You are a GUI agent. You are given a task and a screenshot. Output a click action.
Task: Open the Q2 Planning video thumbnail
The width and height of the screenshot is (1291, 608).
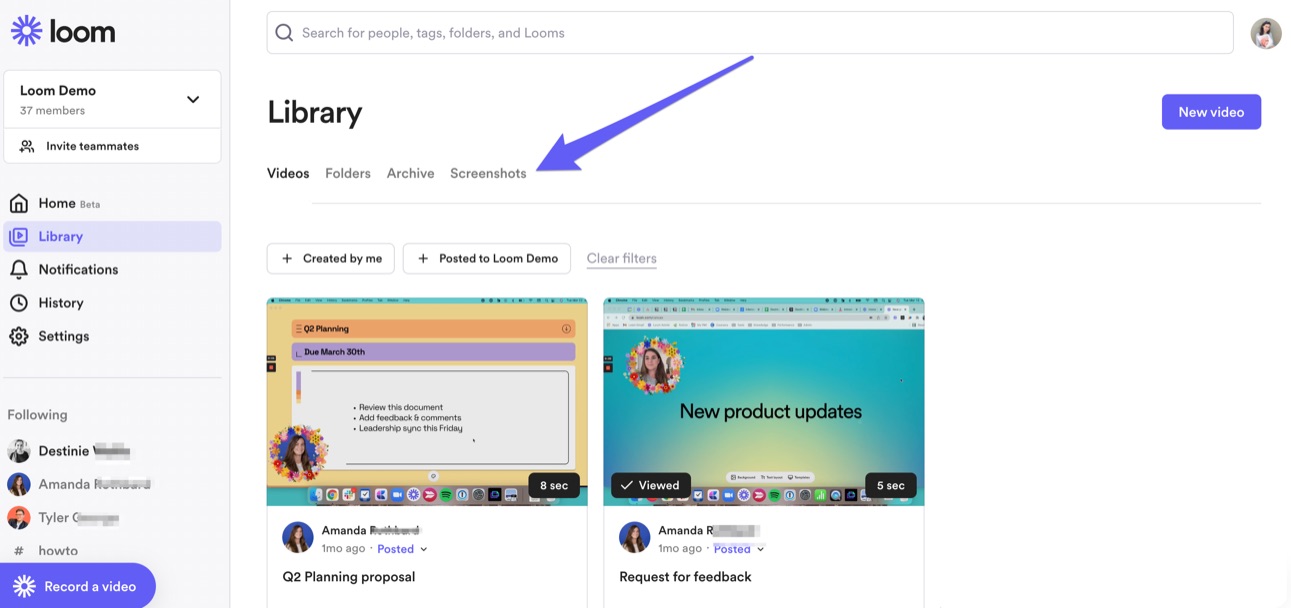click(x=427, y=401)
